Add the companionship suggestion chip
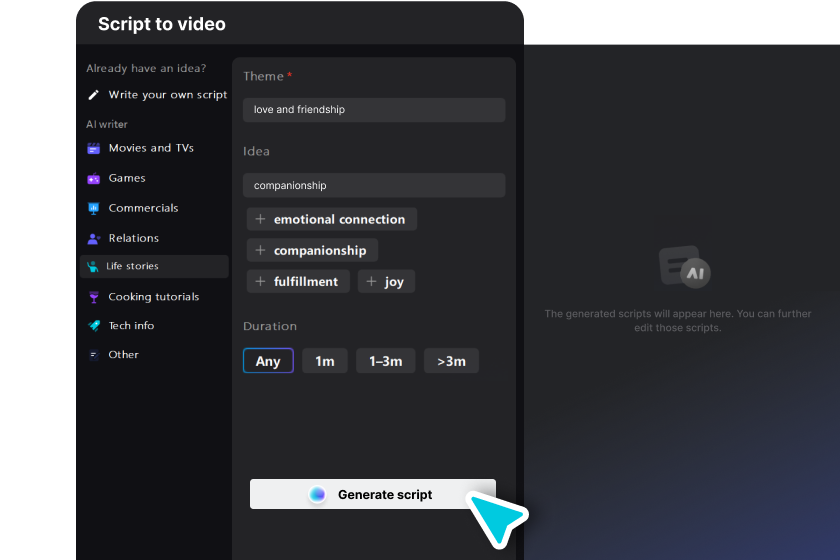This screenshot has height=560, width=840. [312, 250]
